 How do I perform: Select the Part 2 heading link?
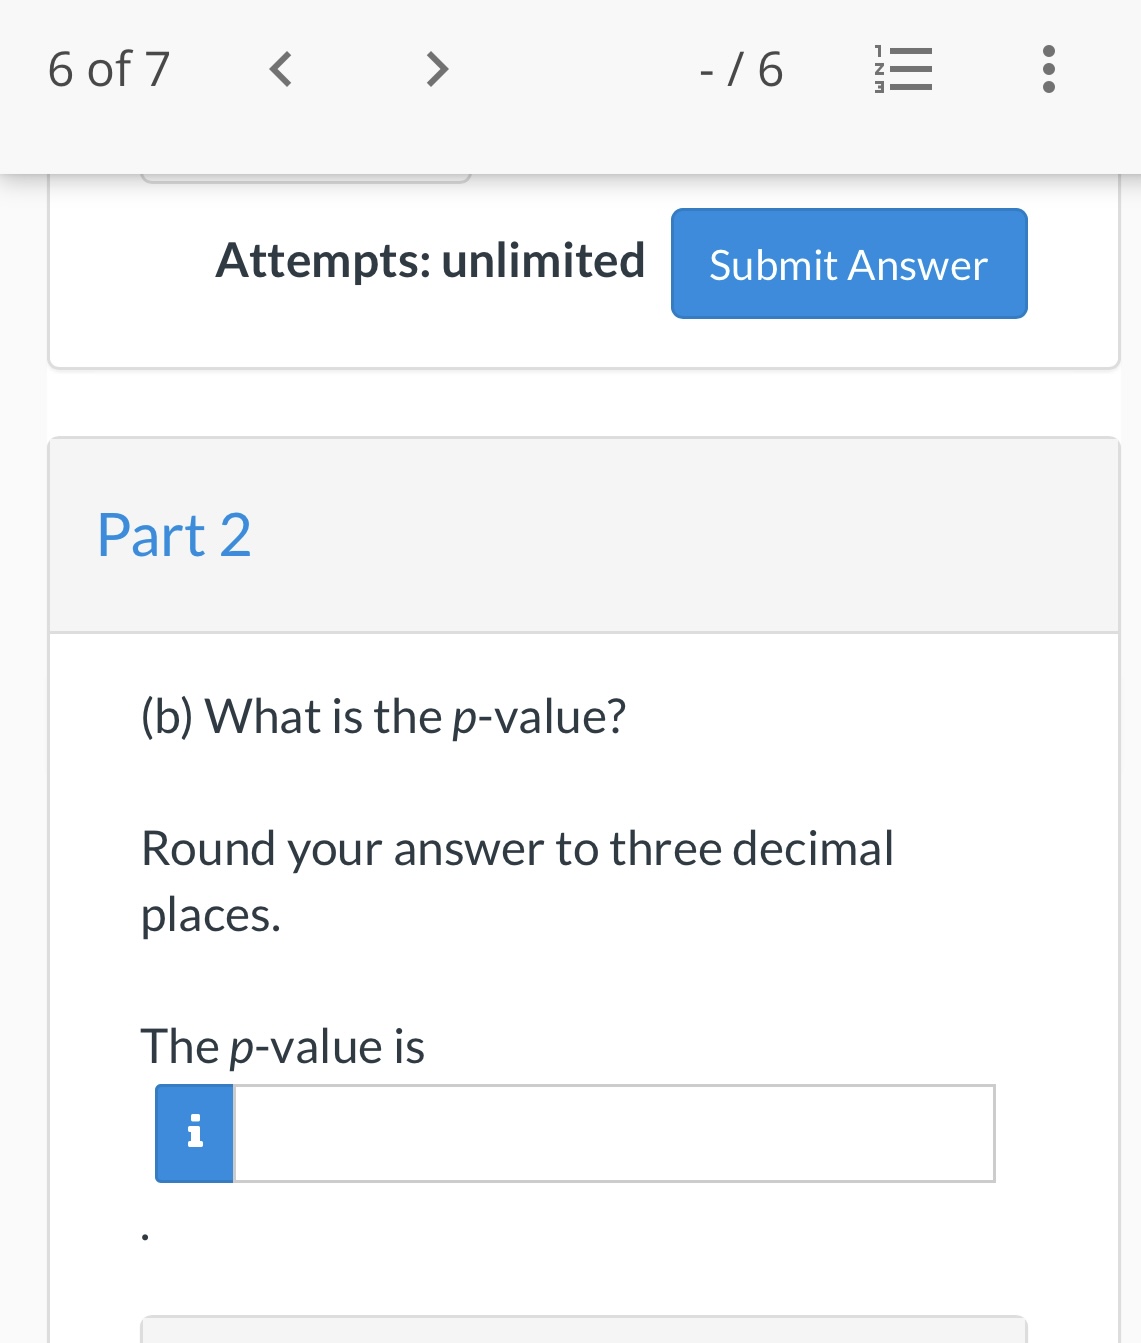point(173,536)
